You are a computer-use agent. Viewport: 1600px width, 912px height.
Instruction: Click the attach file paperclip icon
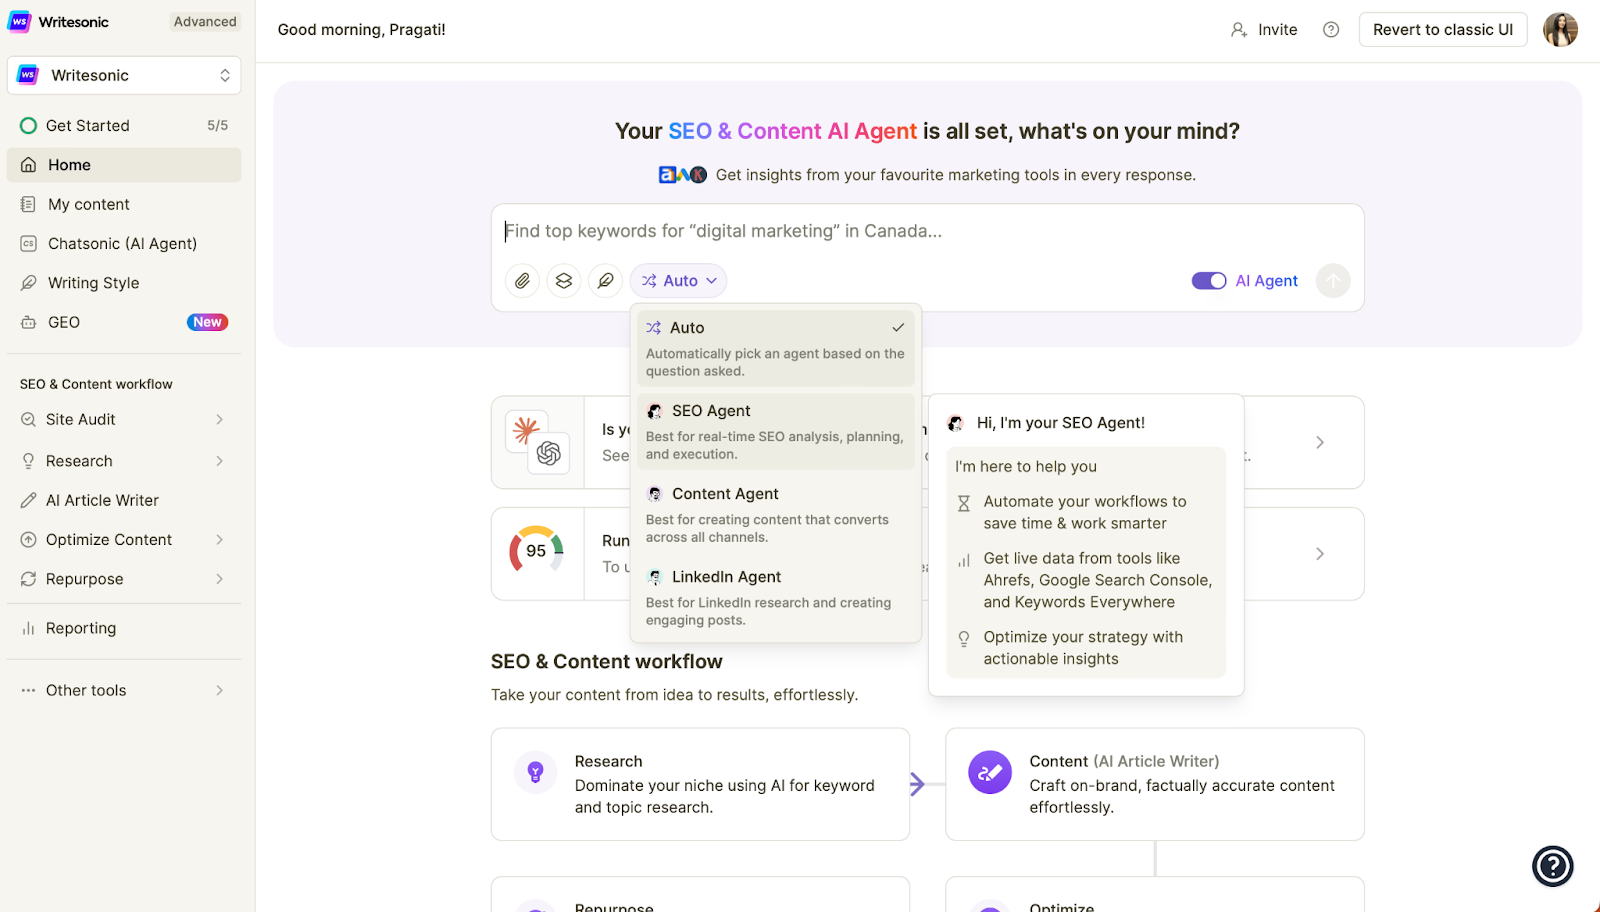click(x=522, y=281)
